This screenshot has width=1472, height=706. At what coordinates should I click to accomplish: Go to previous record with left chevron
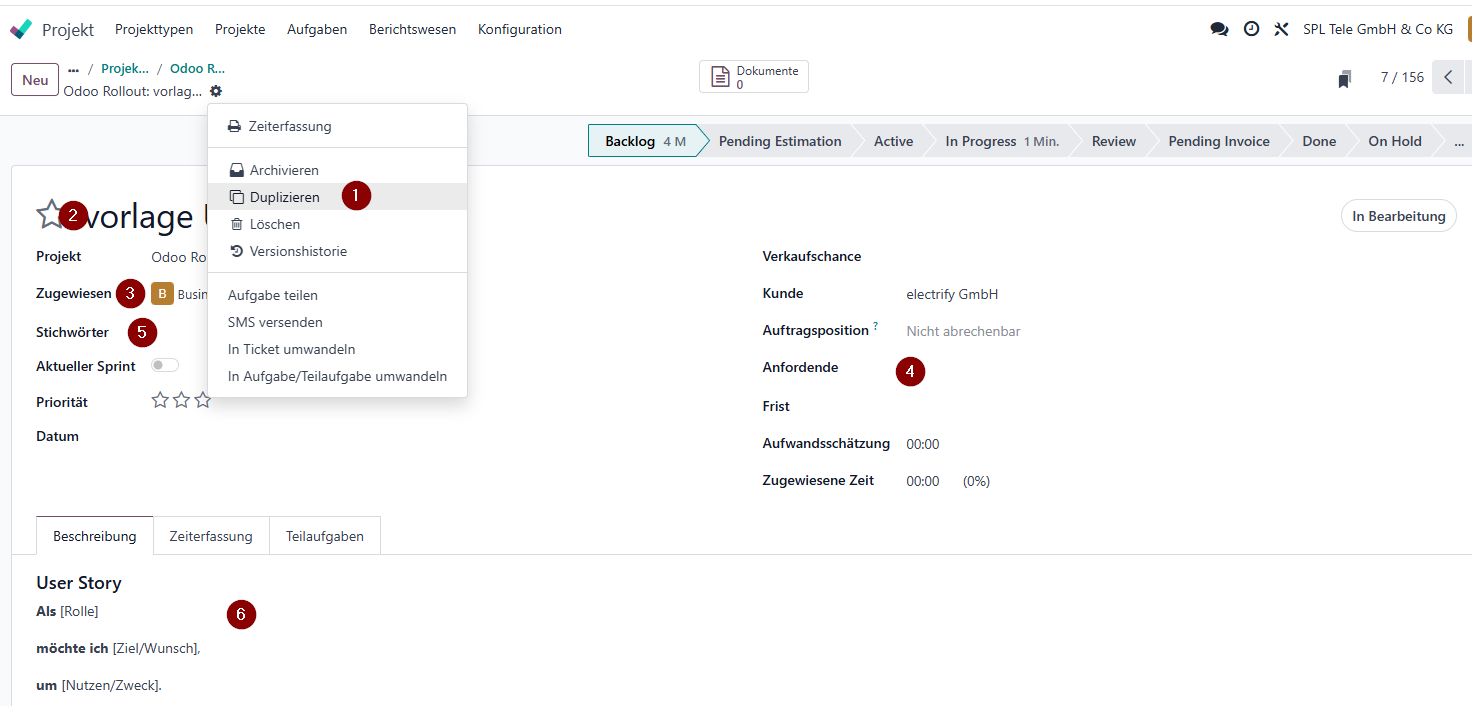click(1448, 77)
